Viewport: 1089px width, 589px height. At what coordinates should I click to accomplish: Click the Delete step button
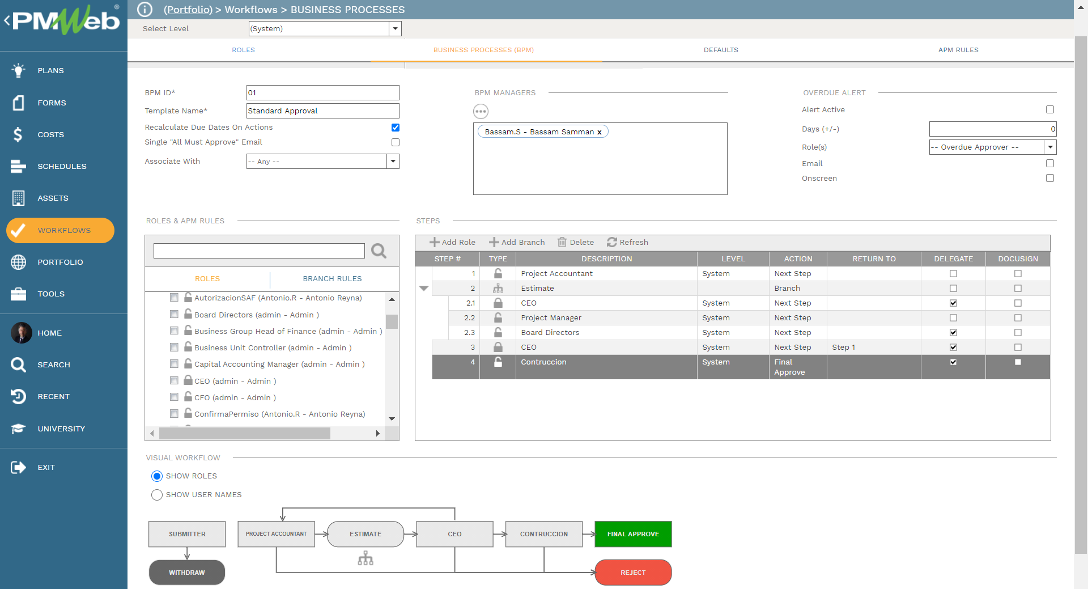click(576, 242)
